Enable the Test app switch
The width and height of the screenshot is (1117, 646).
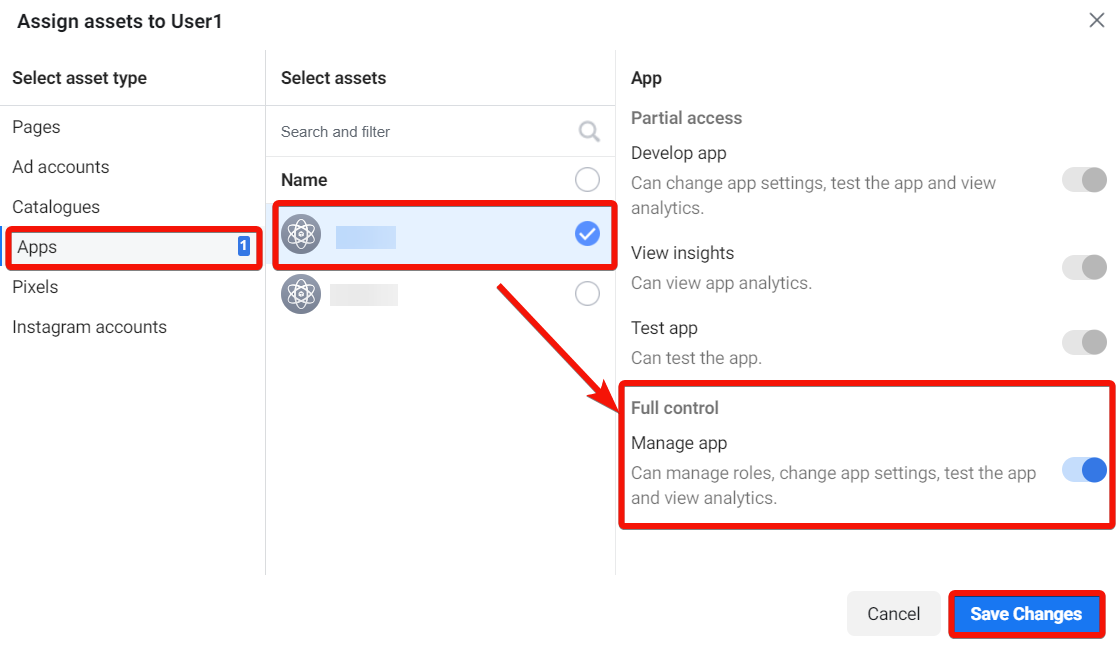1084,342
